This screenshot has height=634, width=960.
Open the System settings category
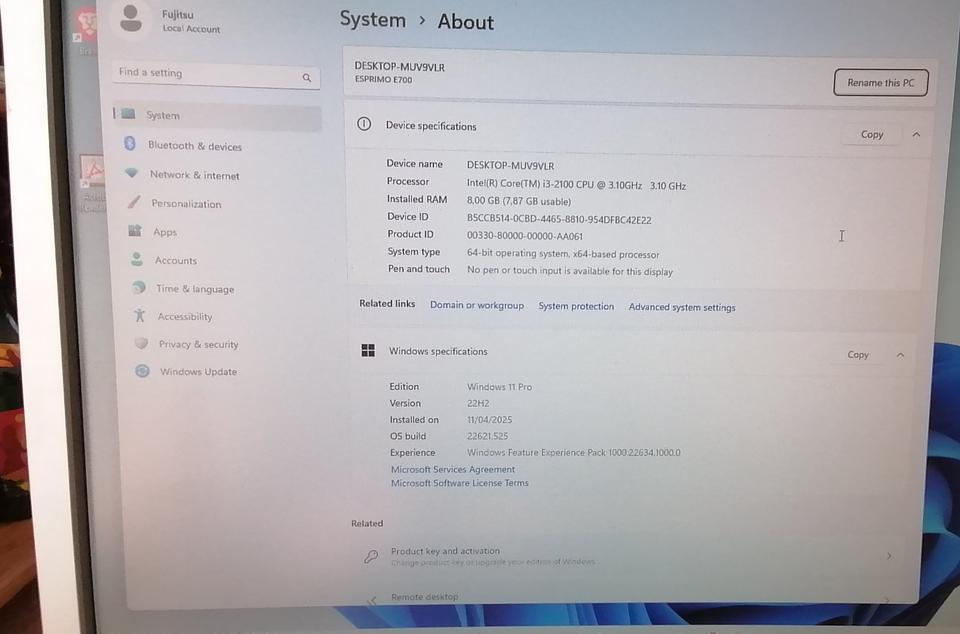pos(217,116)
